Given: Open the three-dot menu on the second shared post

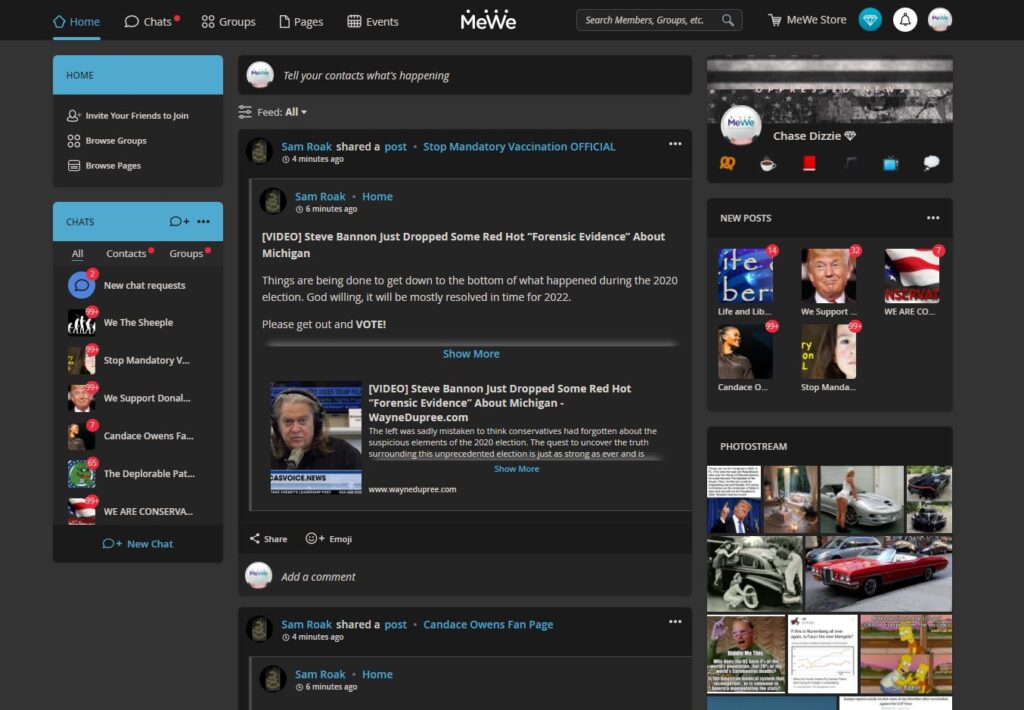Looking at the screenshot, I should pos(675,622).
